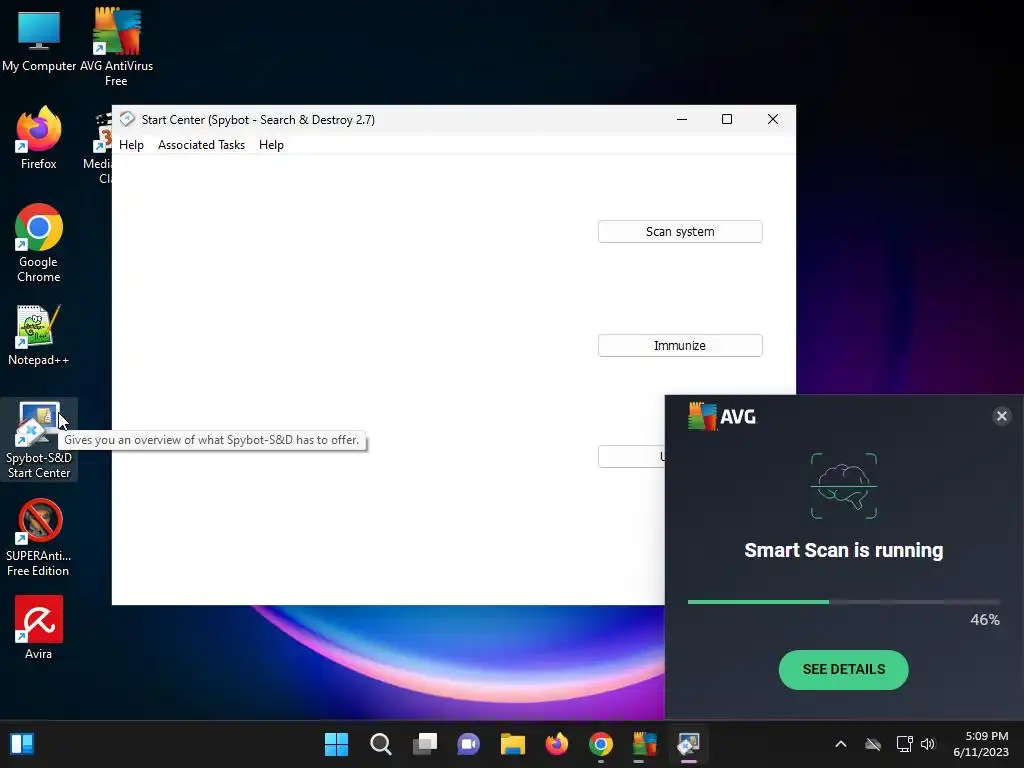
Task: Click the Scan system button
Action: point(680,232)
